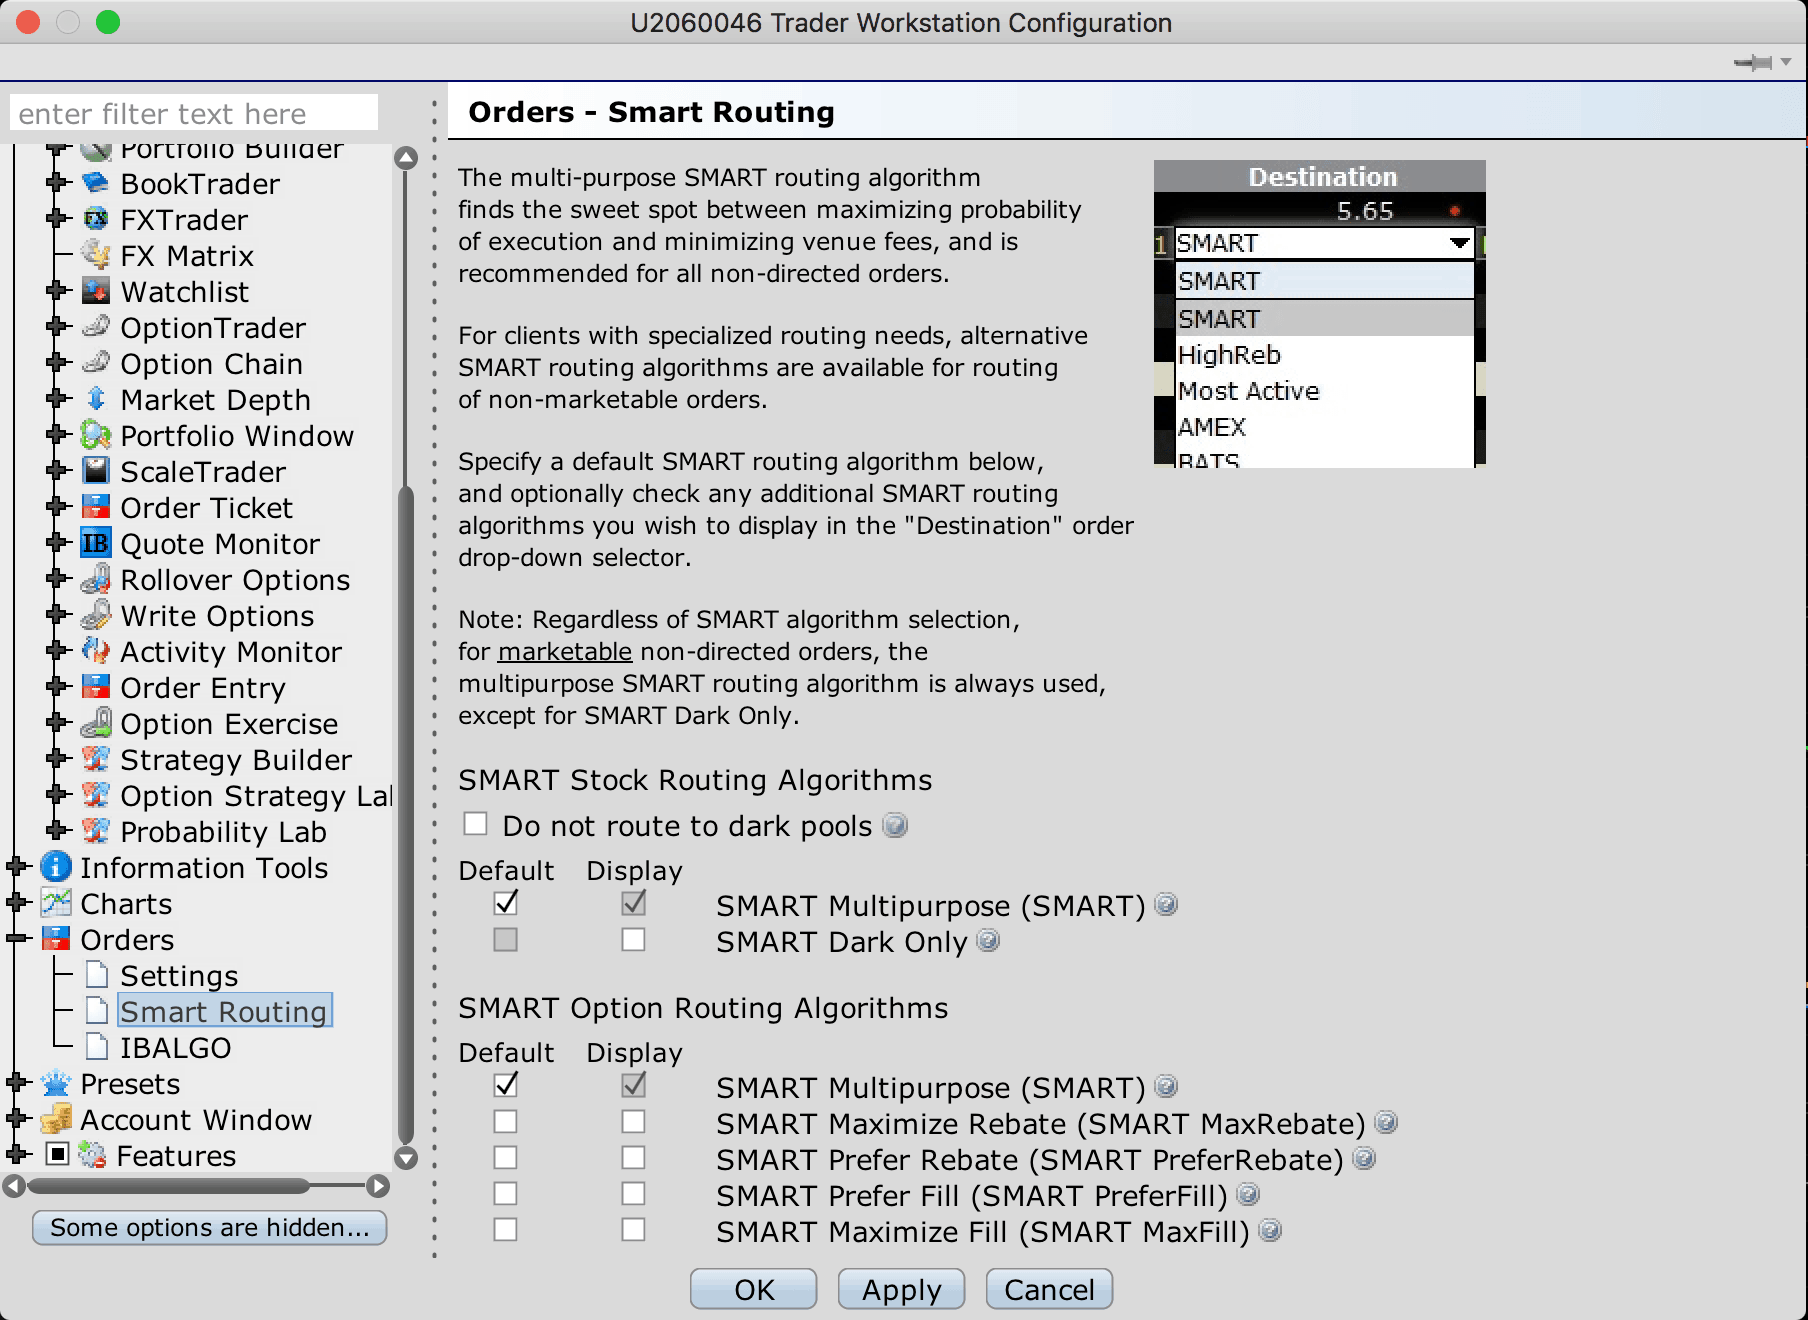The width and height of the screenshot is (1808, 1320).
Task: Click the Option Chain icon
Action: (95, 363)
